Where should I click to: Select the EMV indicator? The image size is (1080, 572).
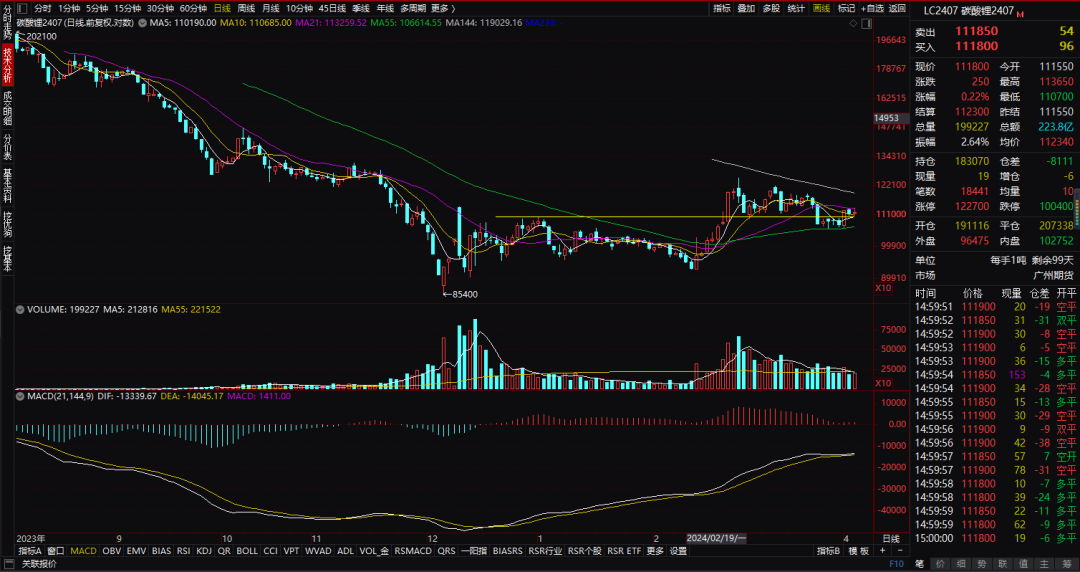(136, 551)
